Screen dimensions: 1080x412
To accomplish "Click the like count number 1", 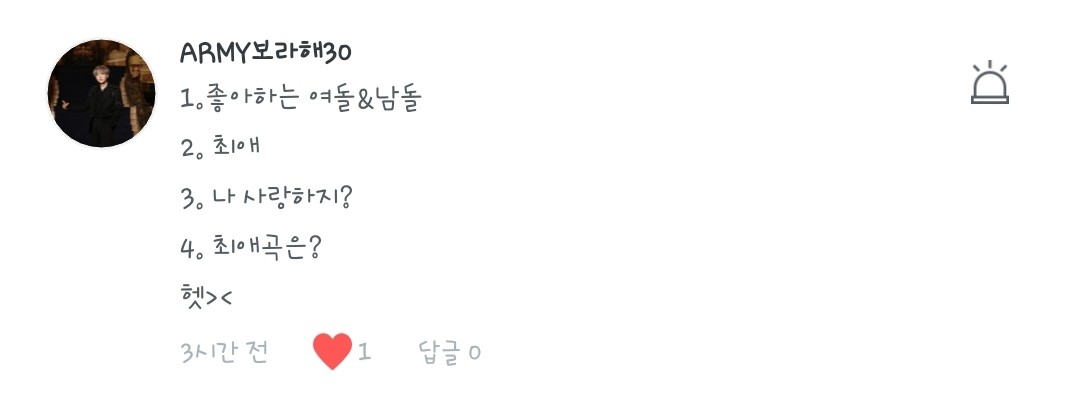I will click(365, 352).
